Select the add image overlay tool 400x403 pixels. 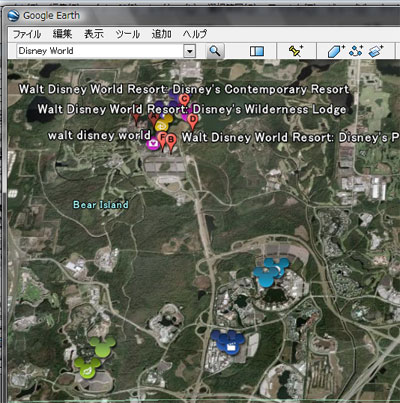coord(376,51)
